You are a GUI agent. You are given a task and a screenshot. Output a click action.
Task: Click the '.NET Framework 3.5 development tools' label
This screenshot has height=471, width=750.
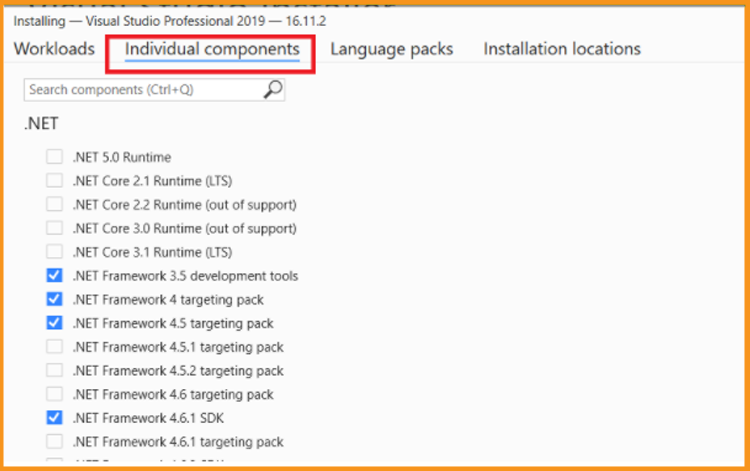point(185,276)
